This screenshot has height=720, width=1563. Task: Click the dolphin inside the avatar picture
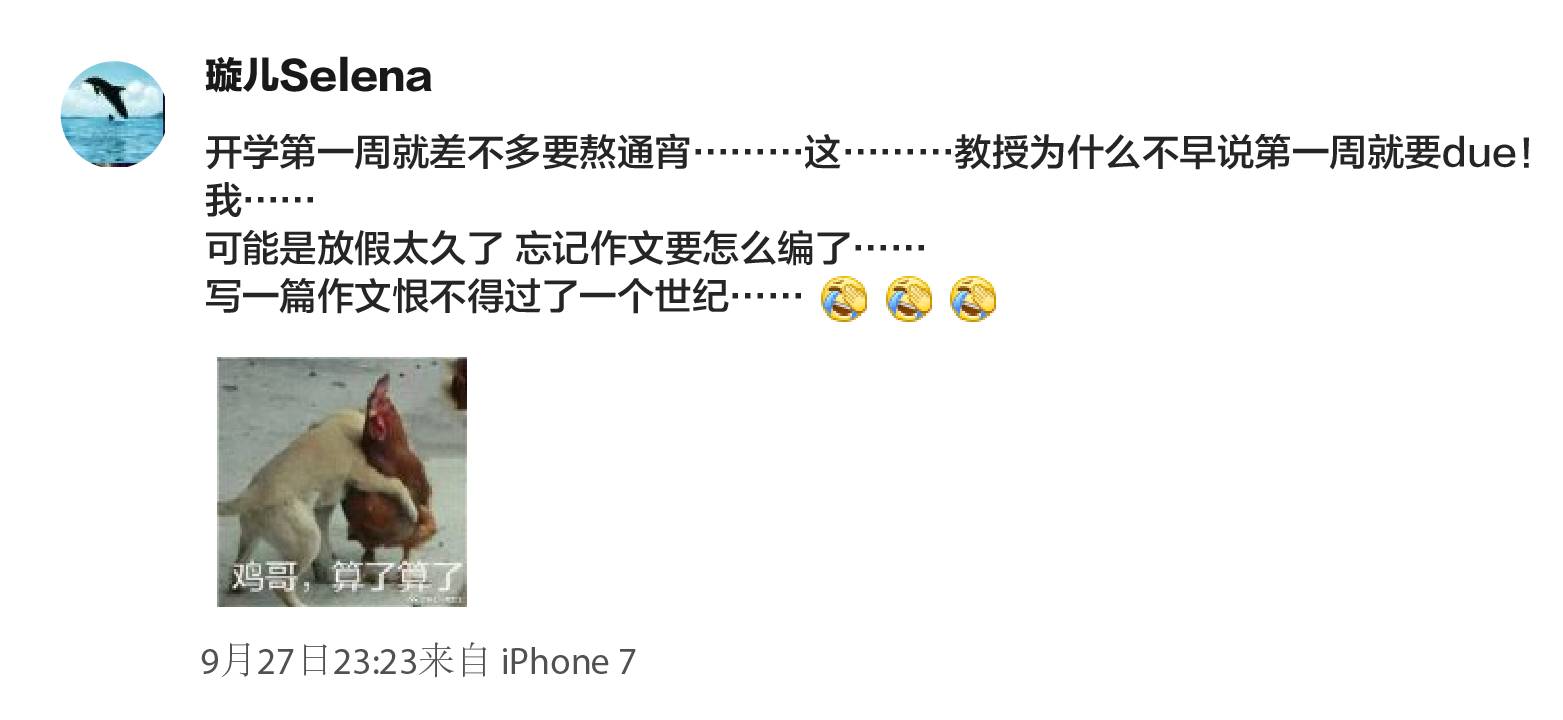click(x=107, y=97)
